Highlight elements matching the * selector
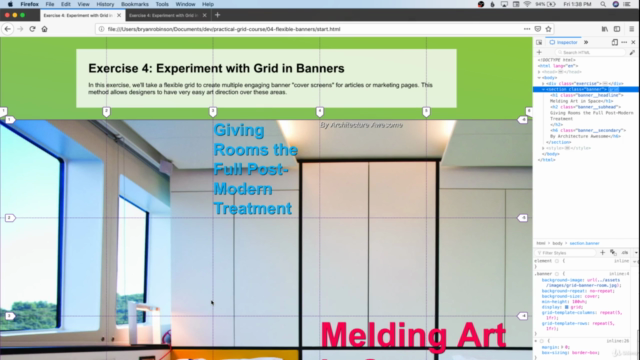640x360 pixels. point(542,341)
